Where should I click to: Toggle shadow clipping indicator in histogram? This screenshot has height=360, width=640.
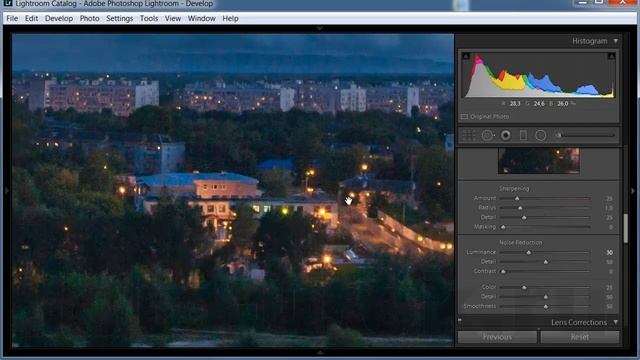pos(466,56)
